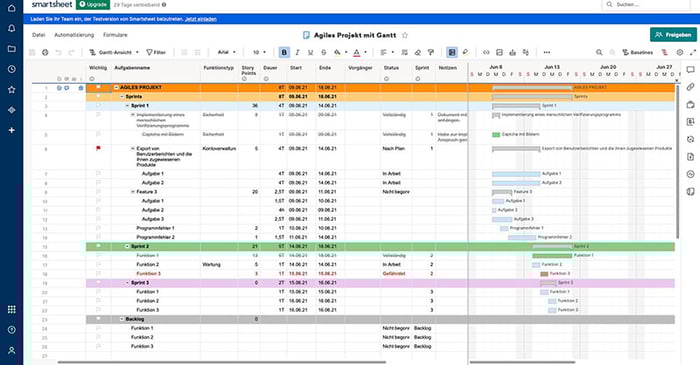Collapse the Sprint 1 section
Image resolution: width=700 pixels, height=365 pixels.
[127, 106]
